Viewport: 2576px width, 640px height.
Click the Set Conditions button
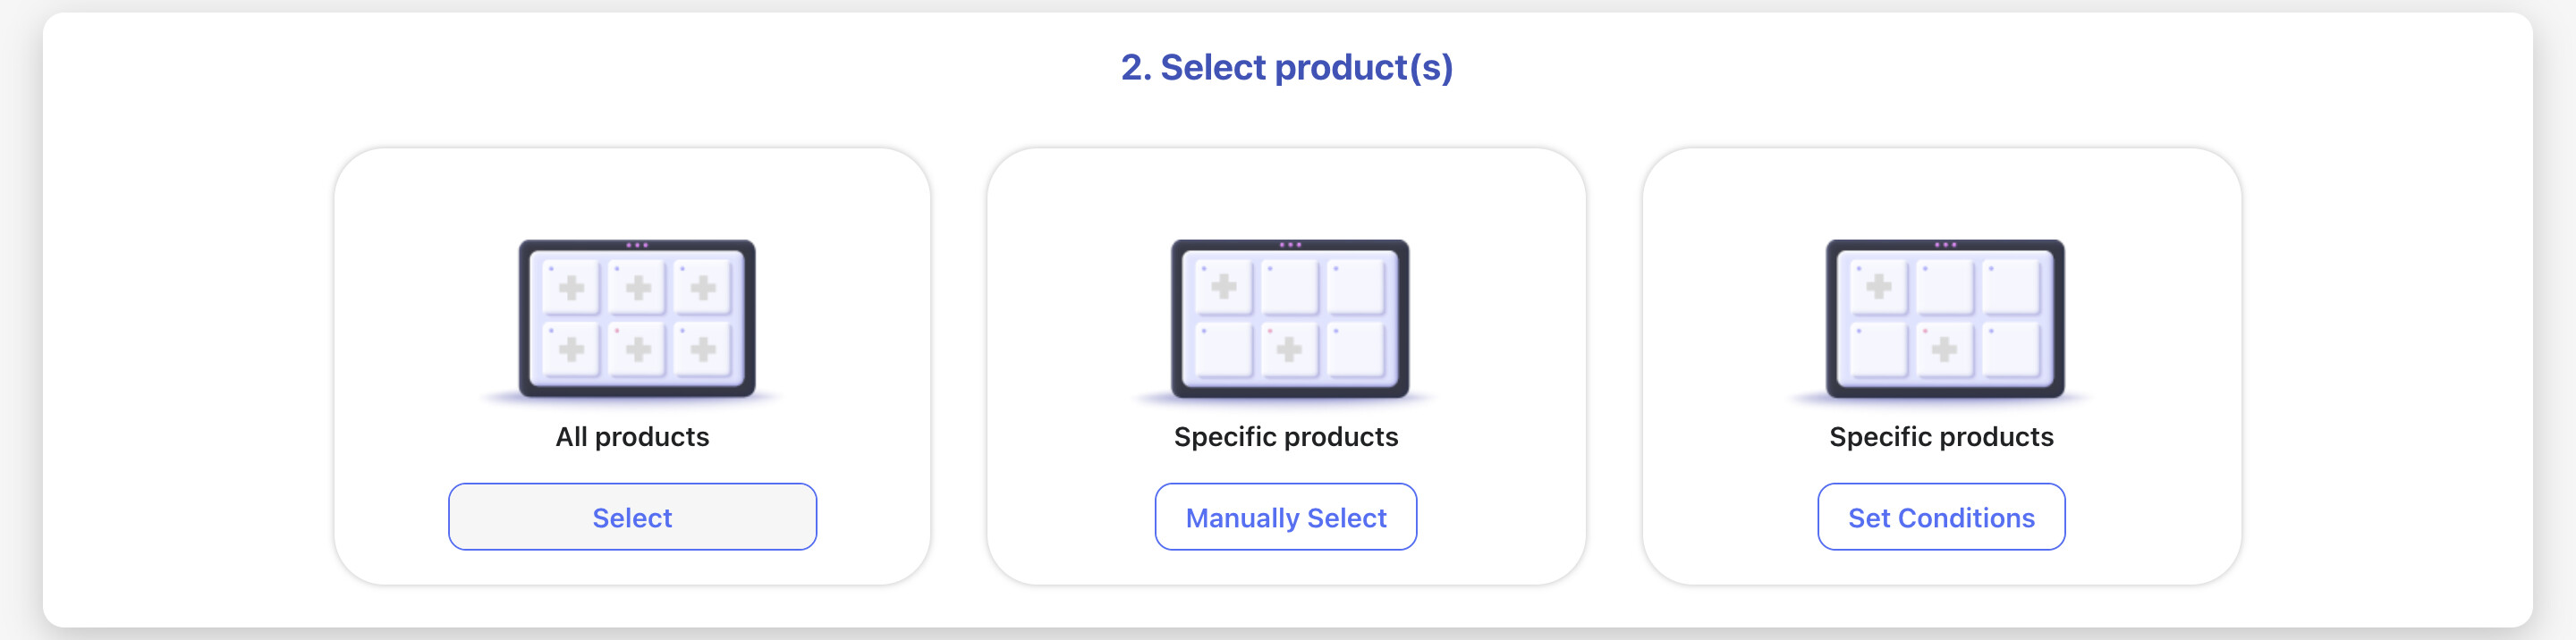[x=1941, y=517]
